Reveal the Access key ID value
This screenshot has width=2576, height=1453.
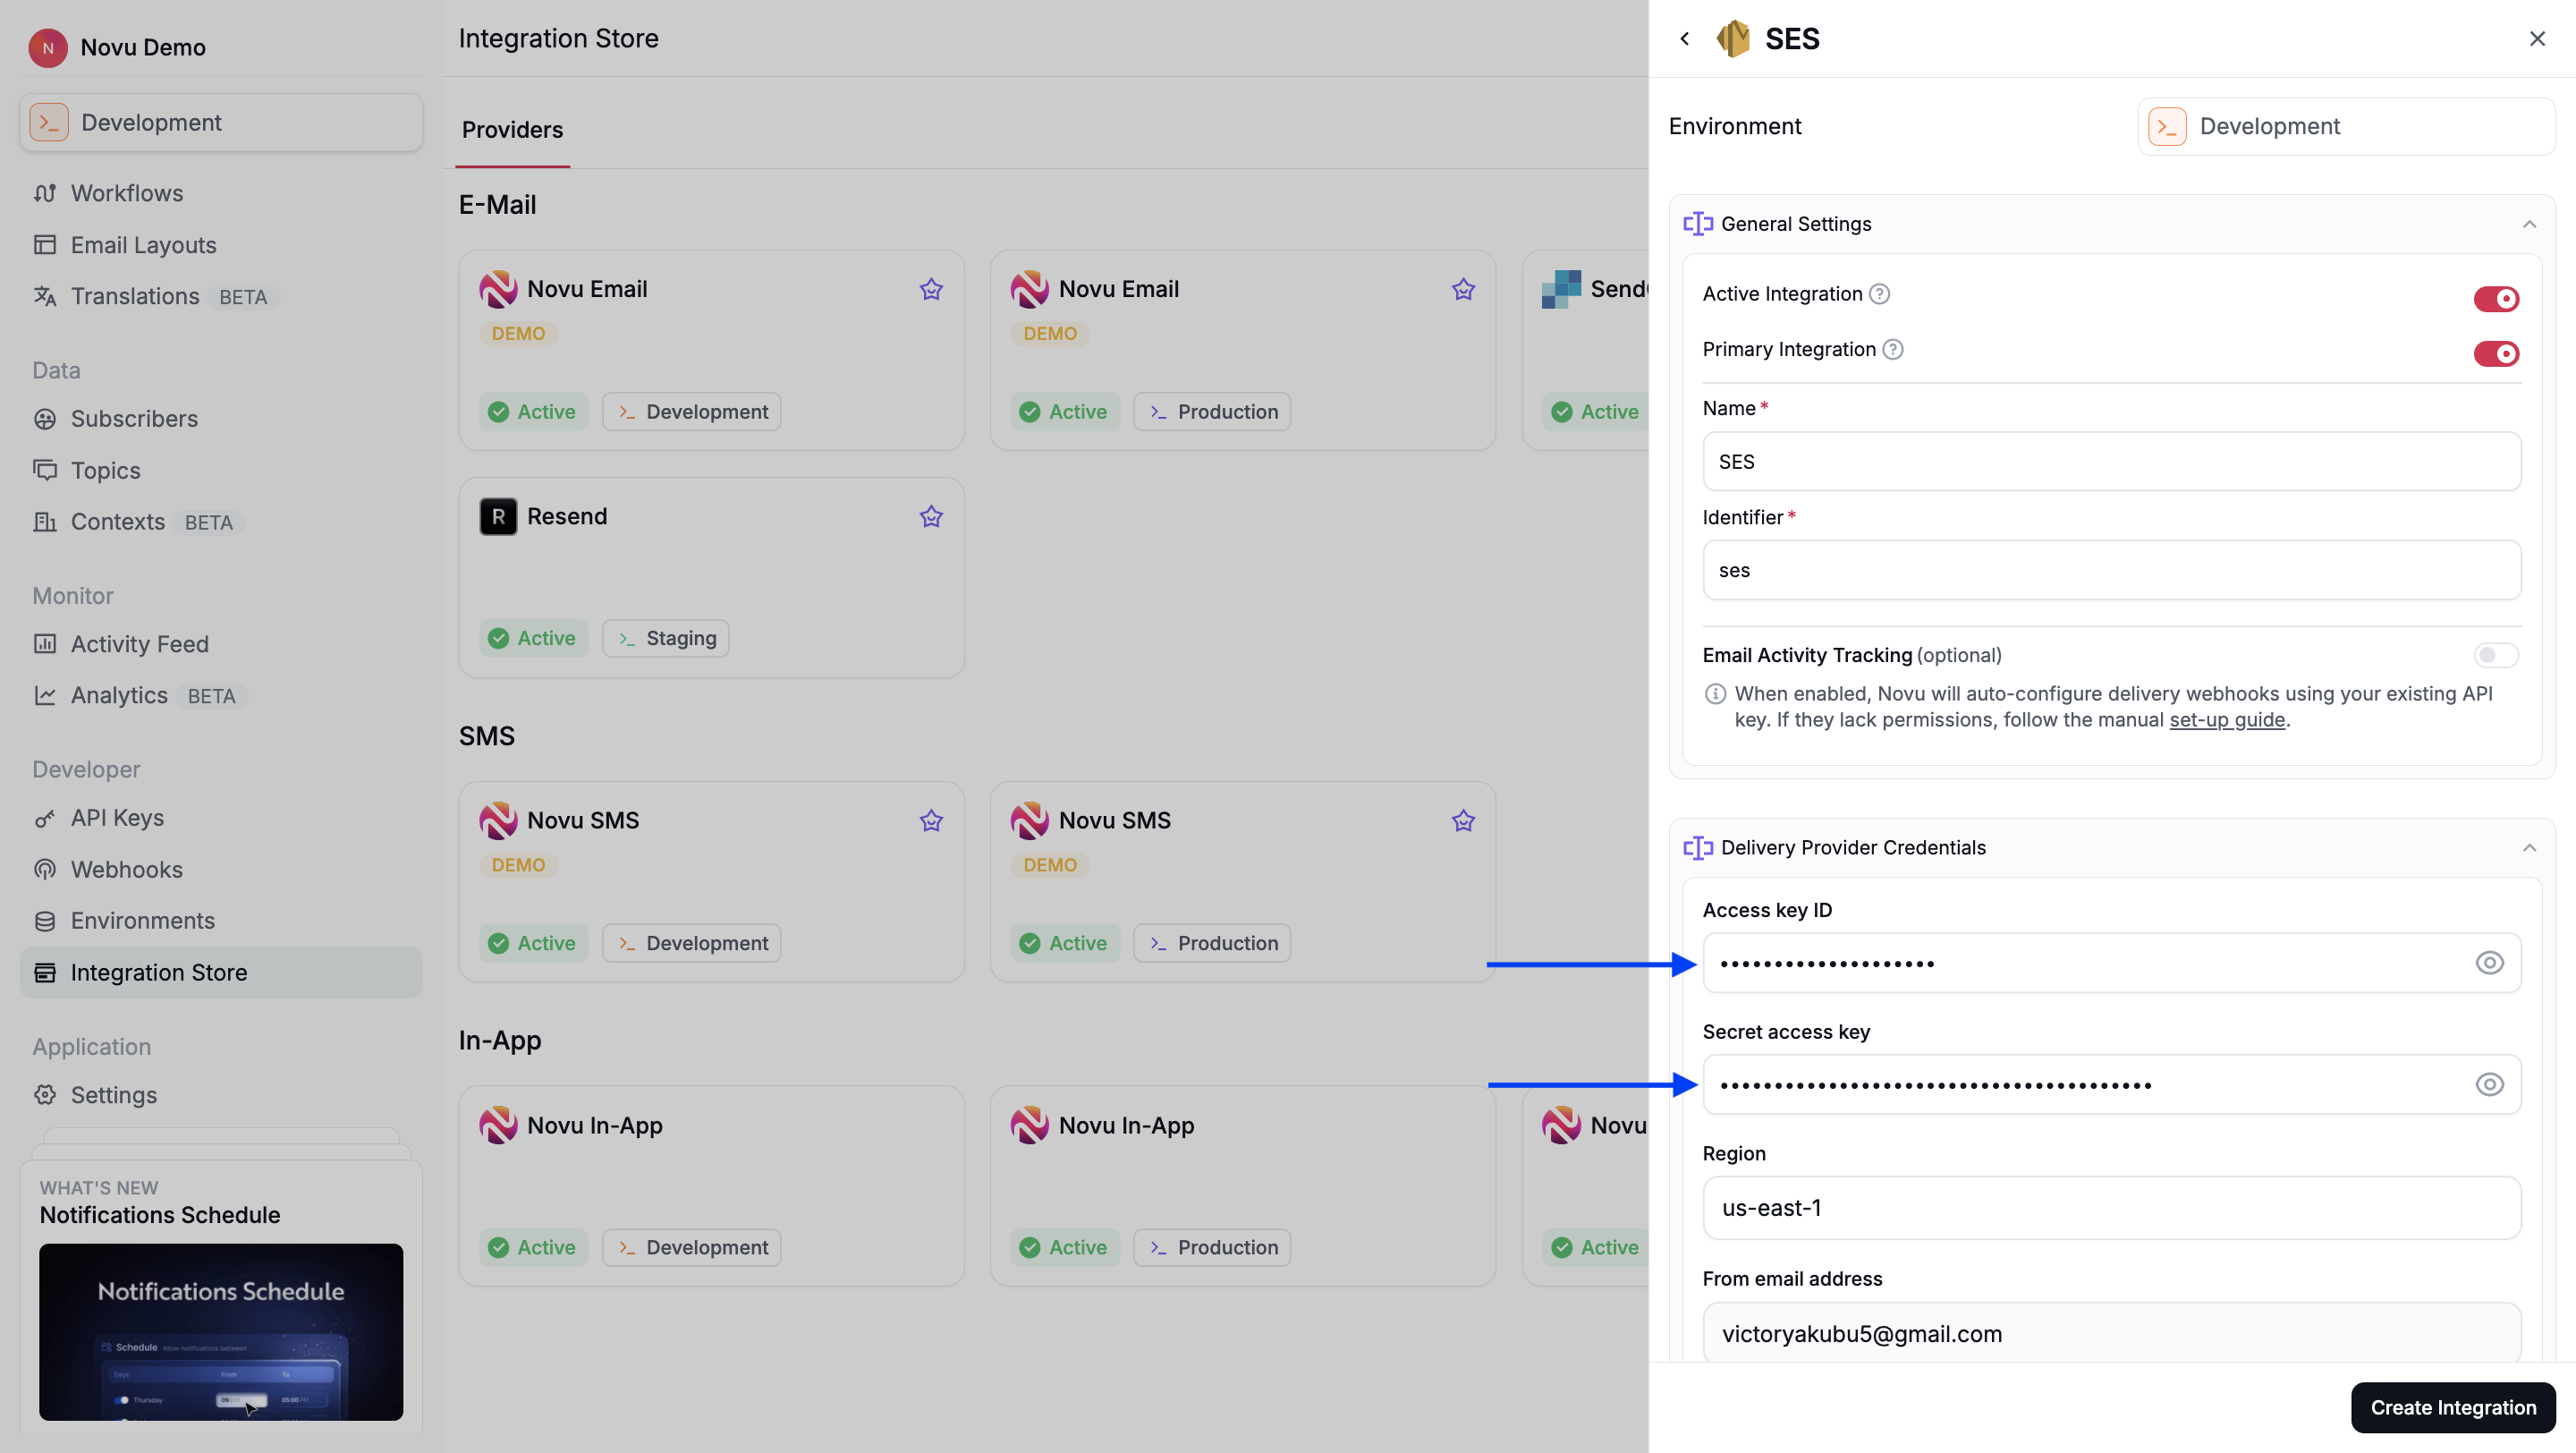click(2489, 963)
